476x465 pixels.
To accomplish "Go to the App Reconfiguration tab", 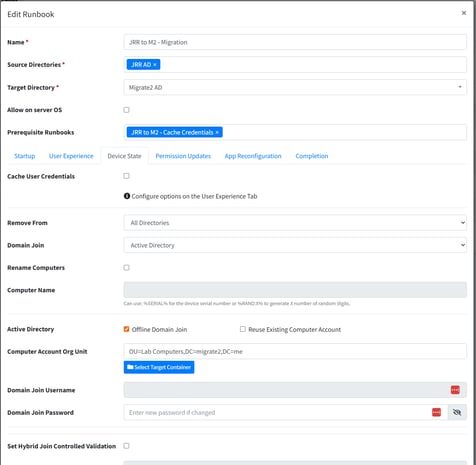I will point(253,156).
